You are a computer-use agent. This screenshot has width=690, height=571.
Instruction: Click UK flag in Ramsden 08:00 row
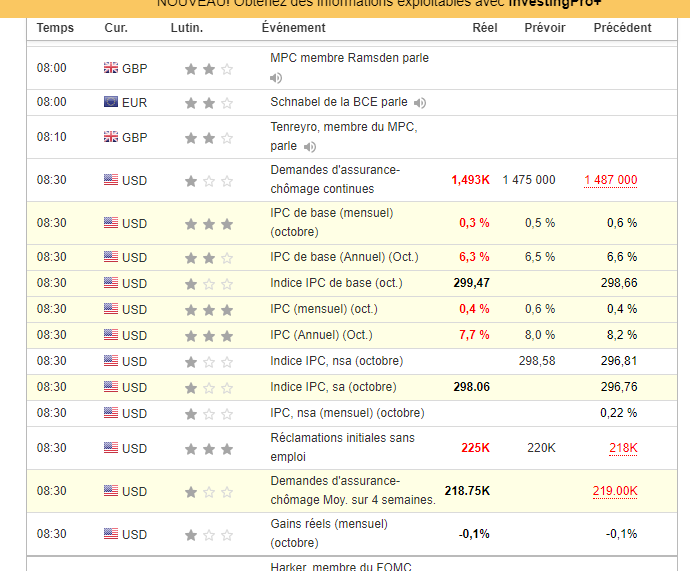[111, 68]
